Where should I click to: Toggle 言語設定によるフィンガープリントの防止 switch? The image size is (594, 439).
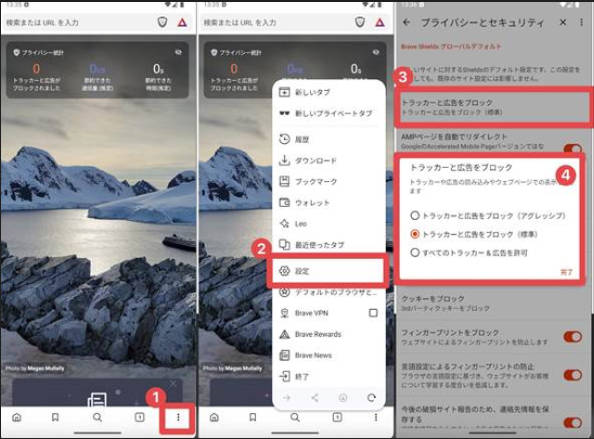(573, 375)
